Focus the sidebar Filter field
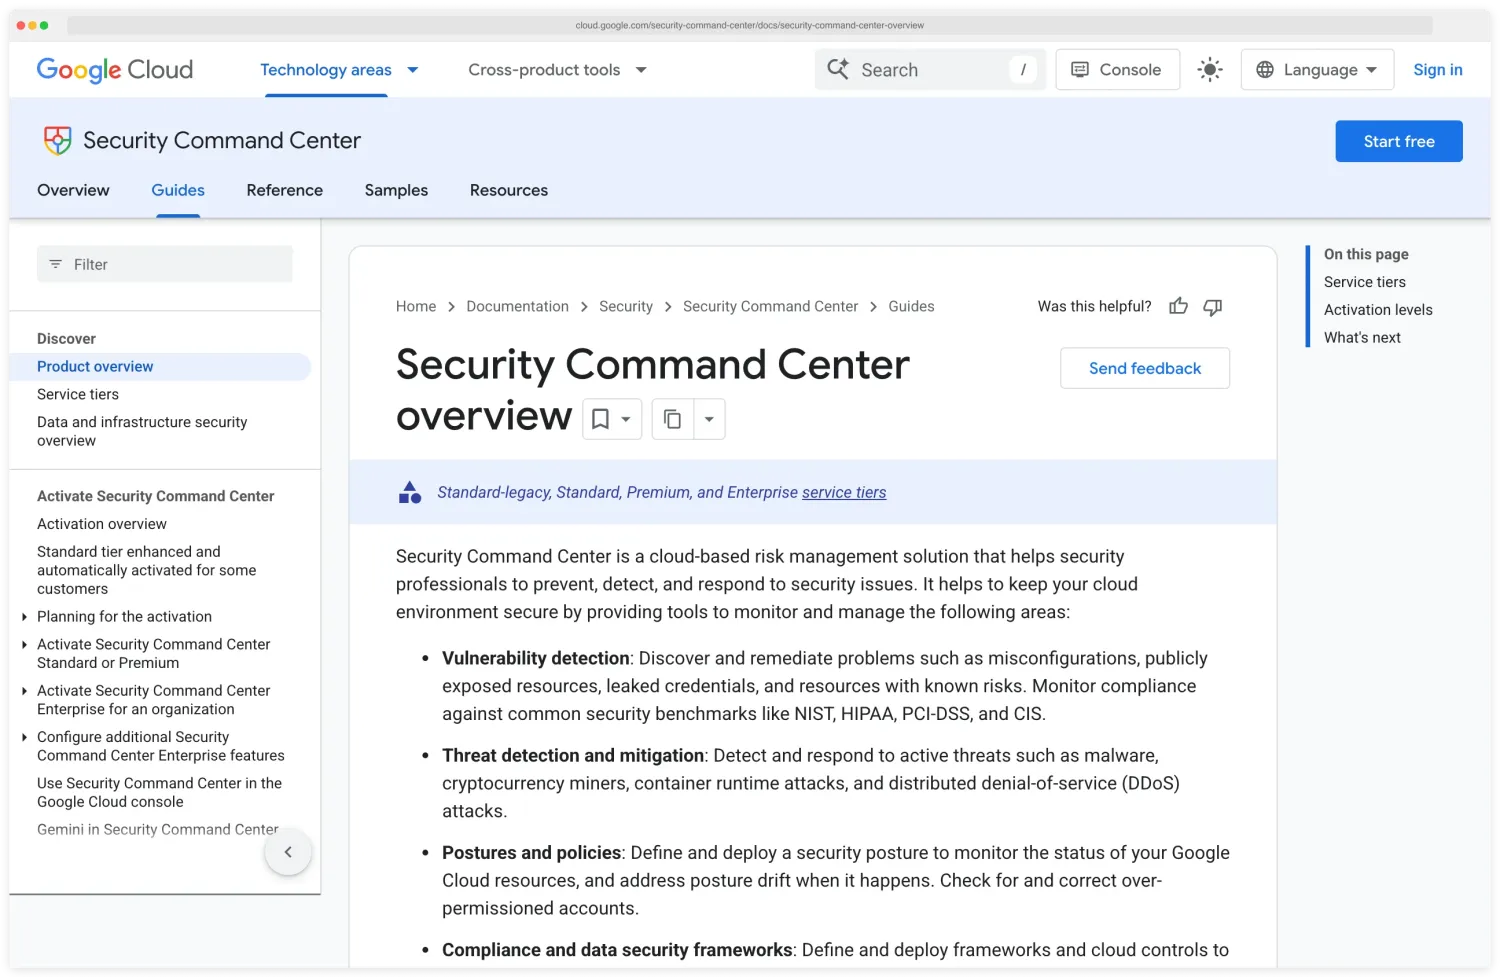1500x977 pixels. [165, 264]
